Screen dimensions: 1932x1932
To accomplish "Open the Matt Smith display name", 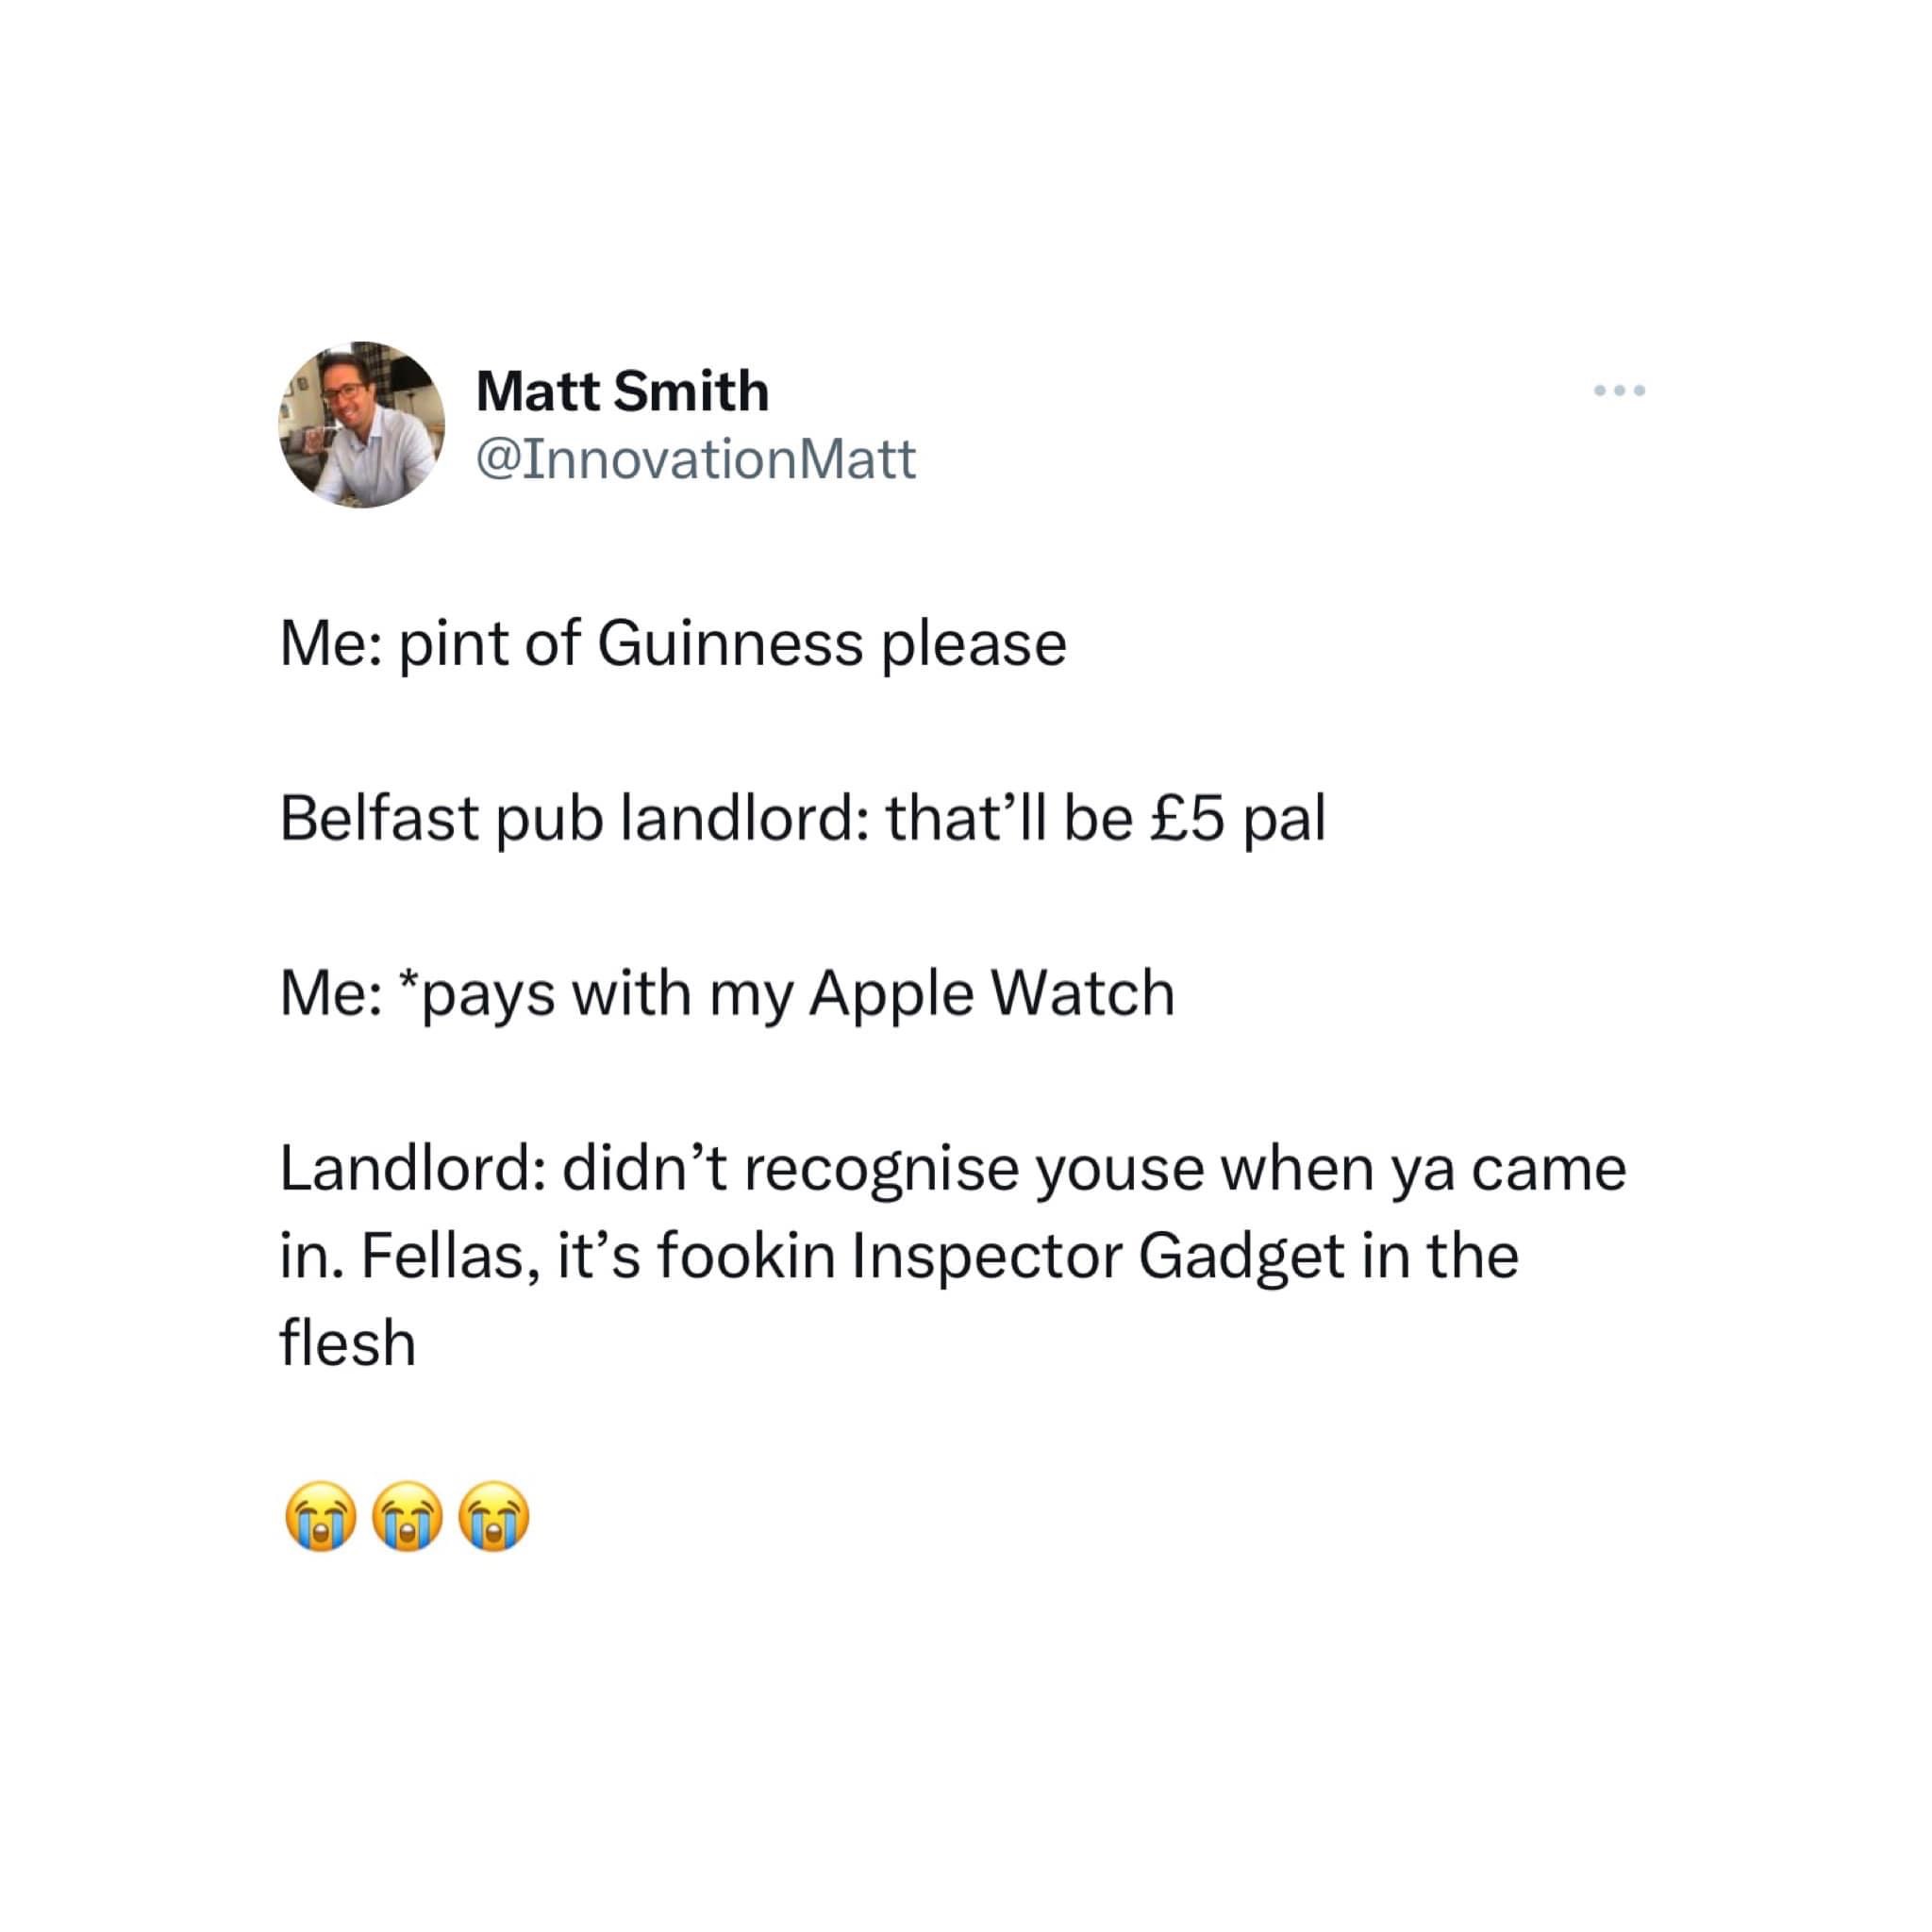I will [x=622, y=391].
